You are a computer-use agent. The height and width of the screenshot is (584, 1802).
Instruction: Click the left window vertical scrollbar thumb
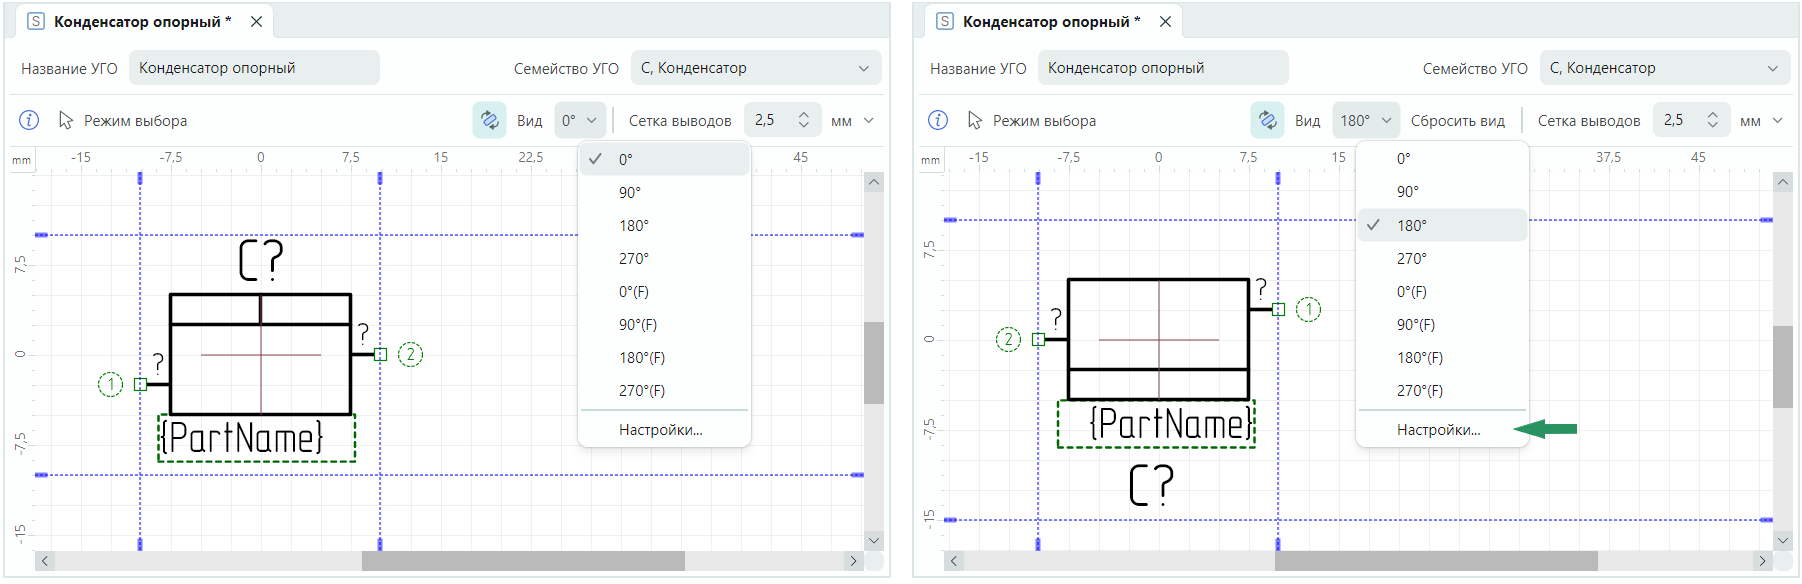(874, 362)
